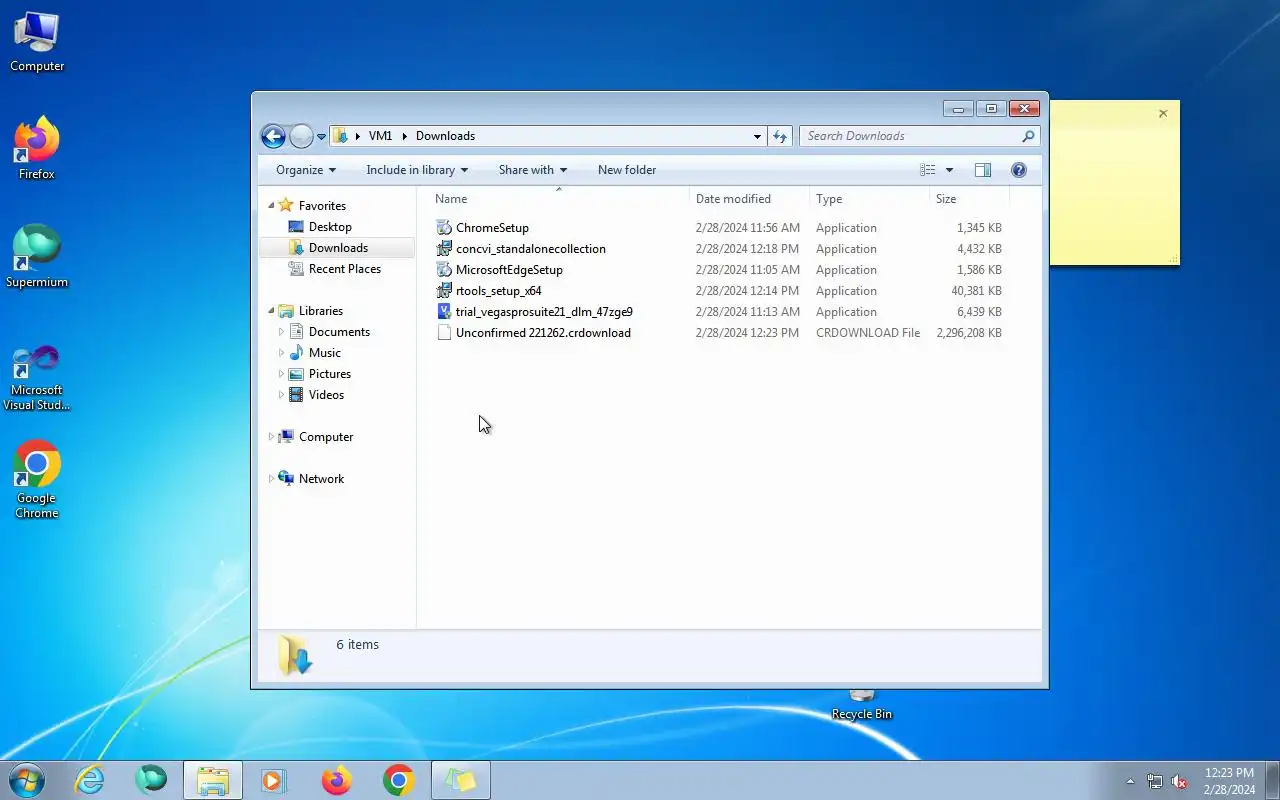Click the 40,381 KB size cell
This screenshot has width=1280, height=800.
point(976,291)
